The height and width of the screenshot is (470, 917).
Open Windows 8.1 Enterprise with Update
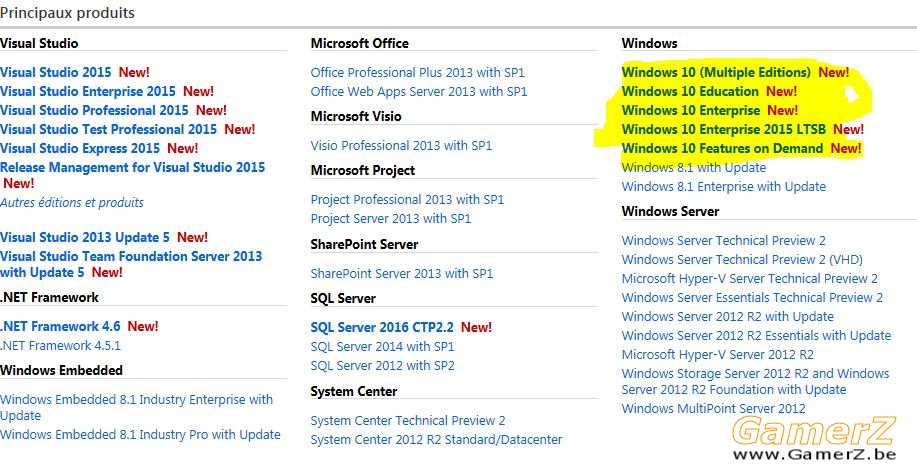(x=724, y=186)
